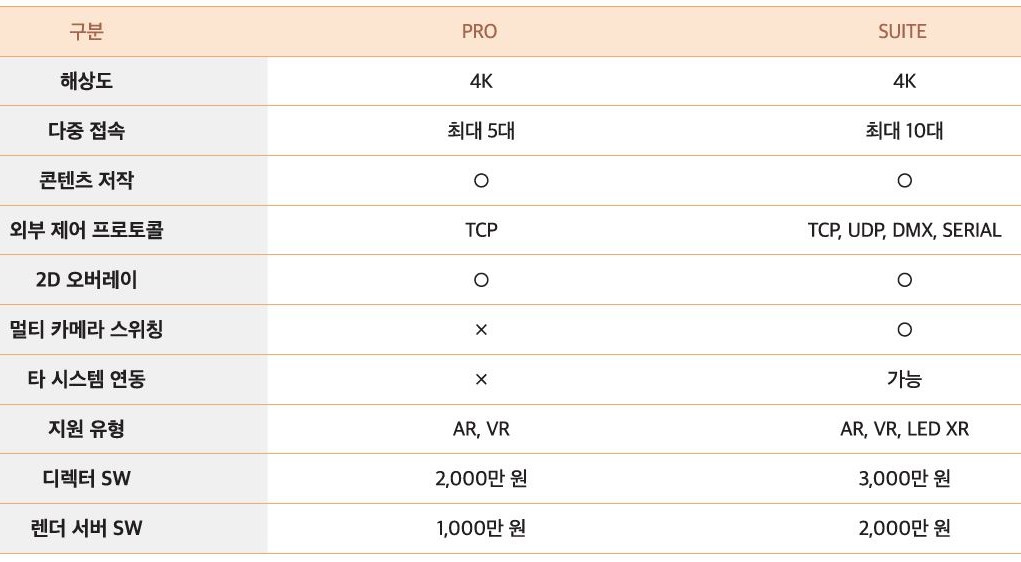Image resolution: width=1021 pixels, height=562 pixels.
Task: Select the PRO circle in 2D 오버레이 row
Action: click(481, 280)
